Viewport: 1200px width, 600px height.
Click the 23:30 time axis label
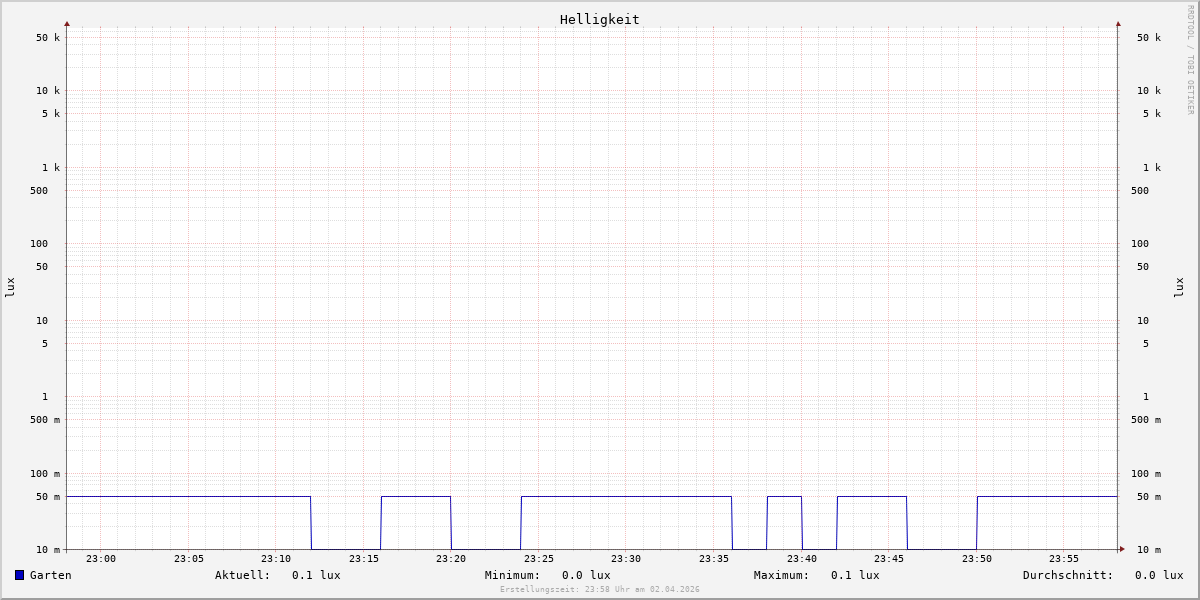626,559
